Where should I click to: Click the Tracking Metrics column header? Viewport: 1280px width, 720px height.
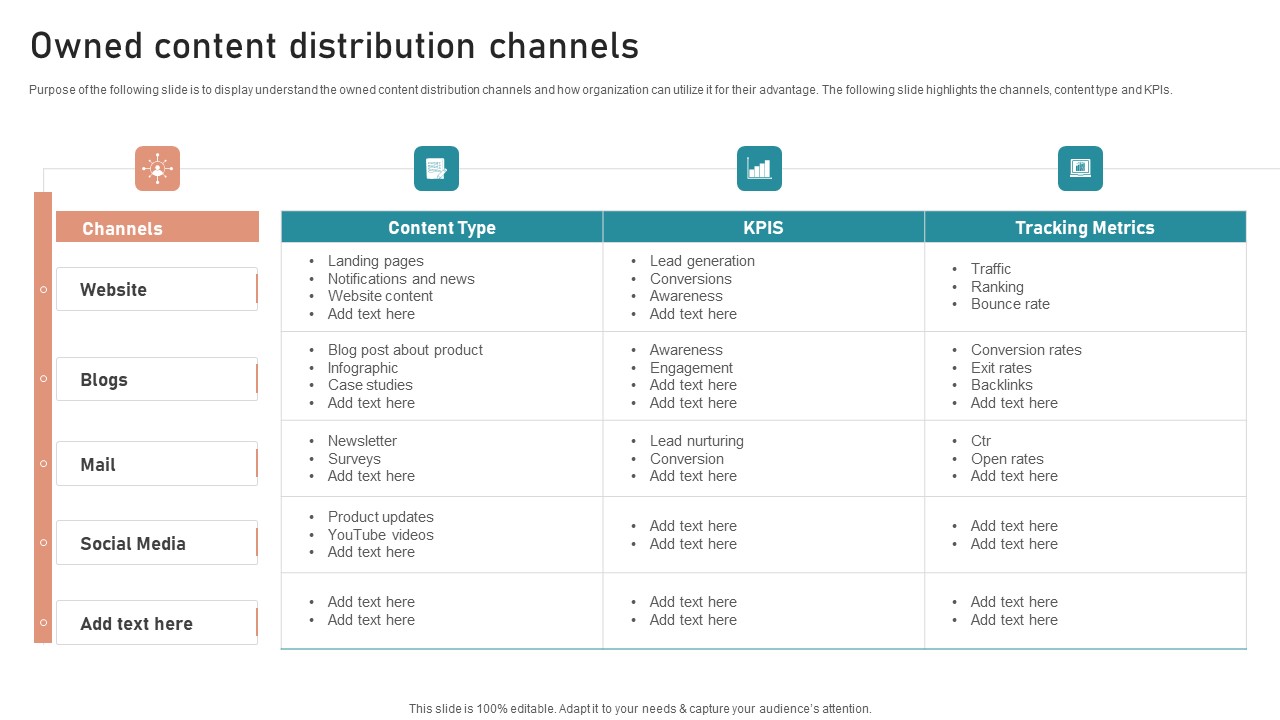coord(1085,227)
